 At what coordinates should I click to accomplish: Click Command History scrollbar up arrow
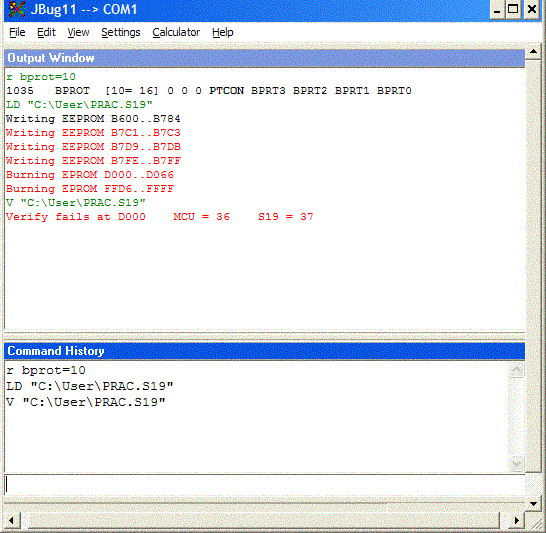coord(516,370)
